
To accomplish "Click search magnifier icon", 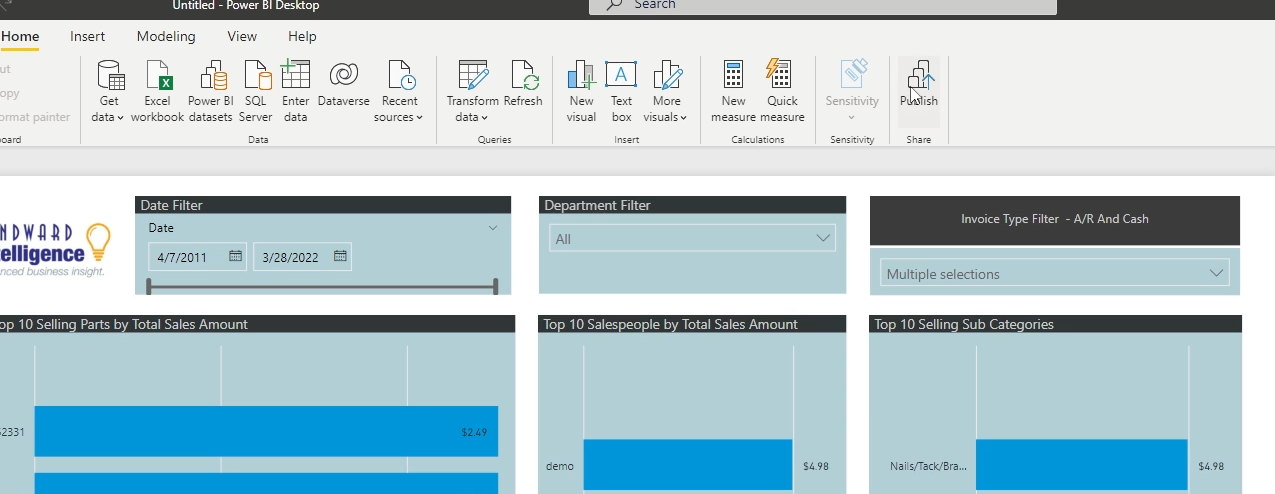I will pyautogui.click(x=615, y=5).
